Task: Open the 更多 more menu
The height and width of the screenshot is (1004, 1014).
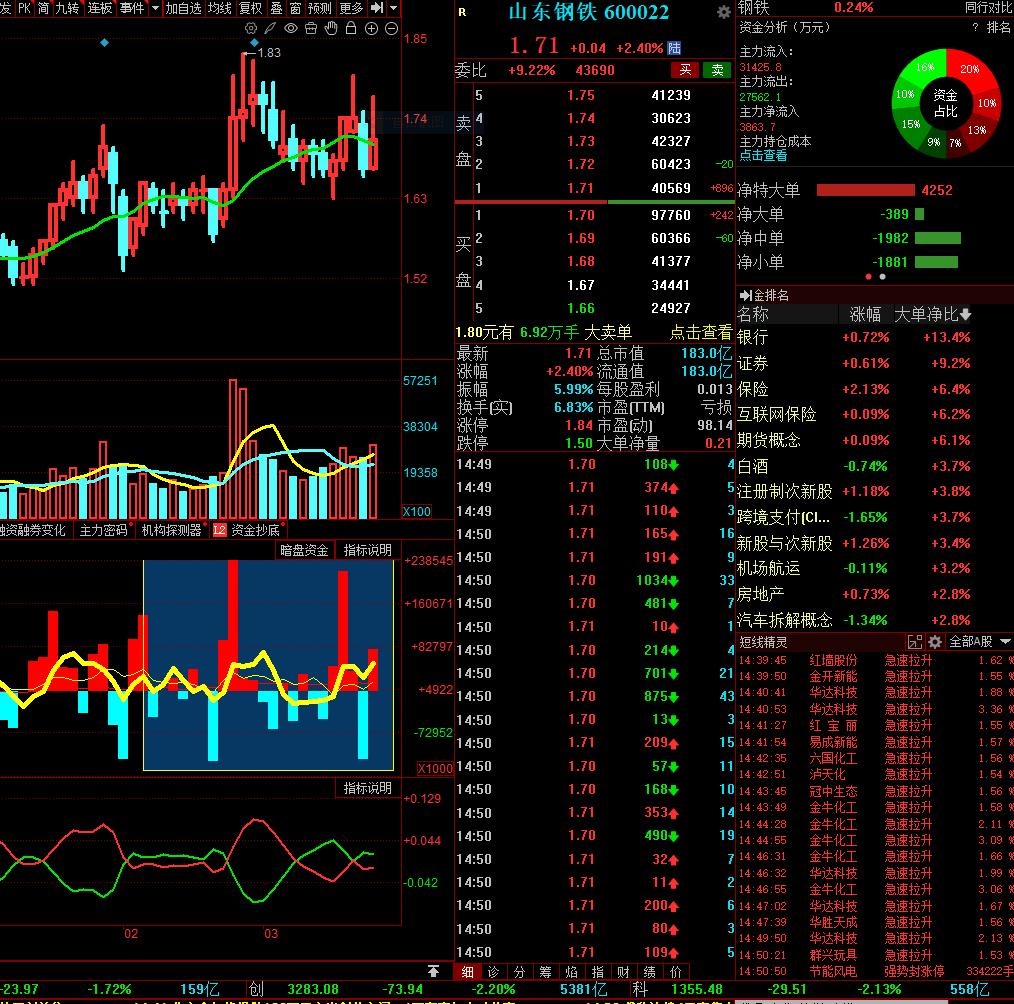Action: pyautogui.click(x=351, y=8)
